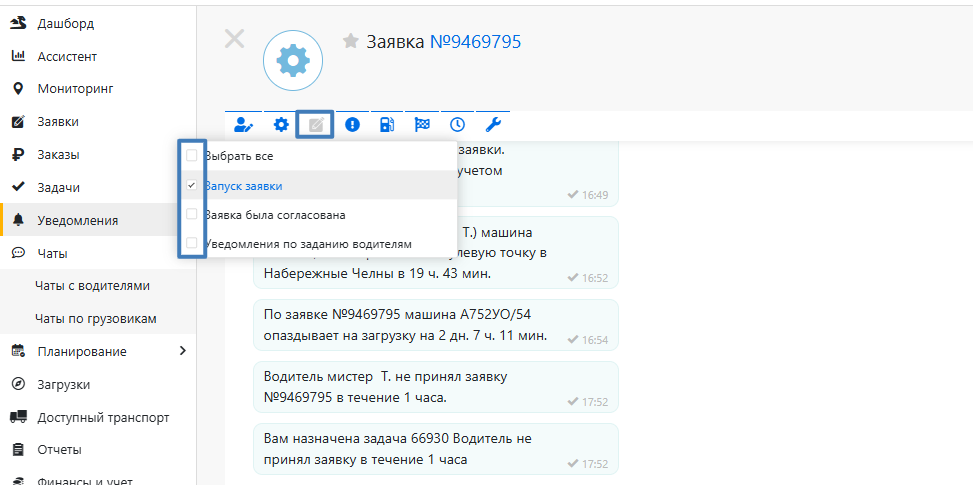Click message mentioning Набережные Челны
The height and width of the screenshot is (485, 973).
click(x=436, y=252)
